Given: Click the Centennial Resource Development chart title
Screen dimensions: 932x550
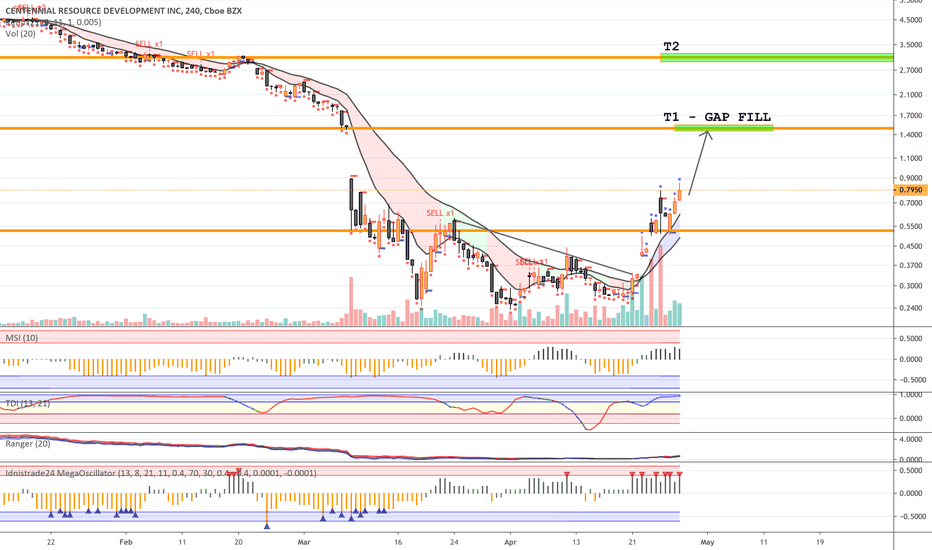Looking at the screenshot, I should click(x=124, y=11).
